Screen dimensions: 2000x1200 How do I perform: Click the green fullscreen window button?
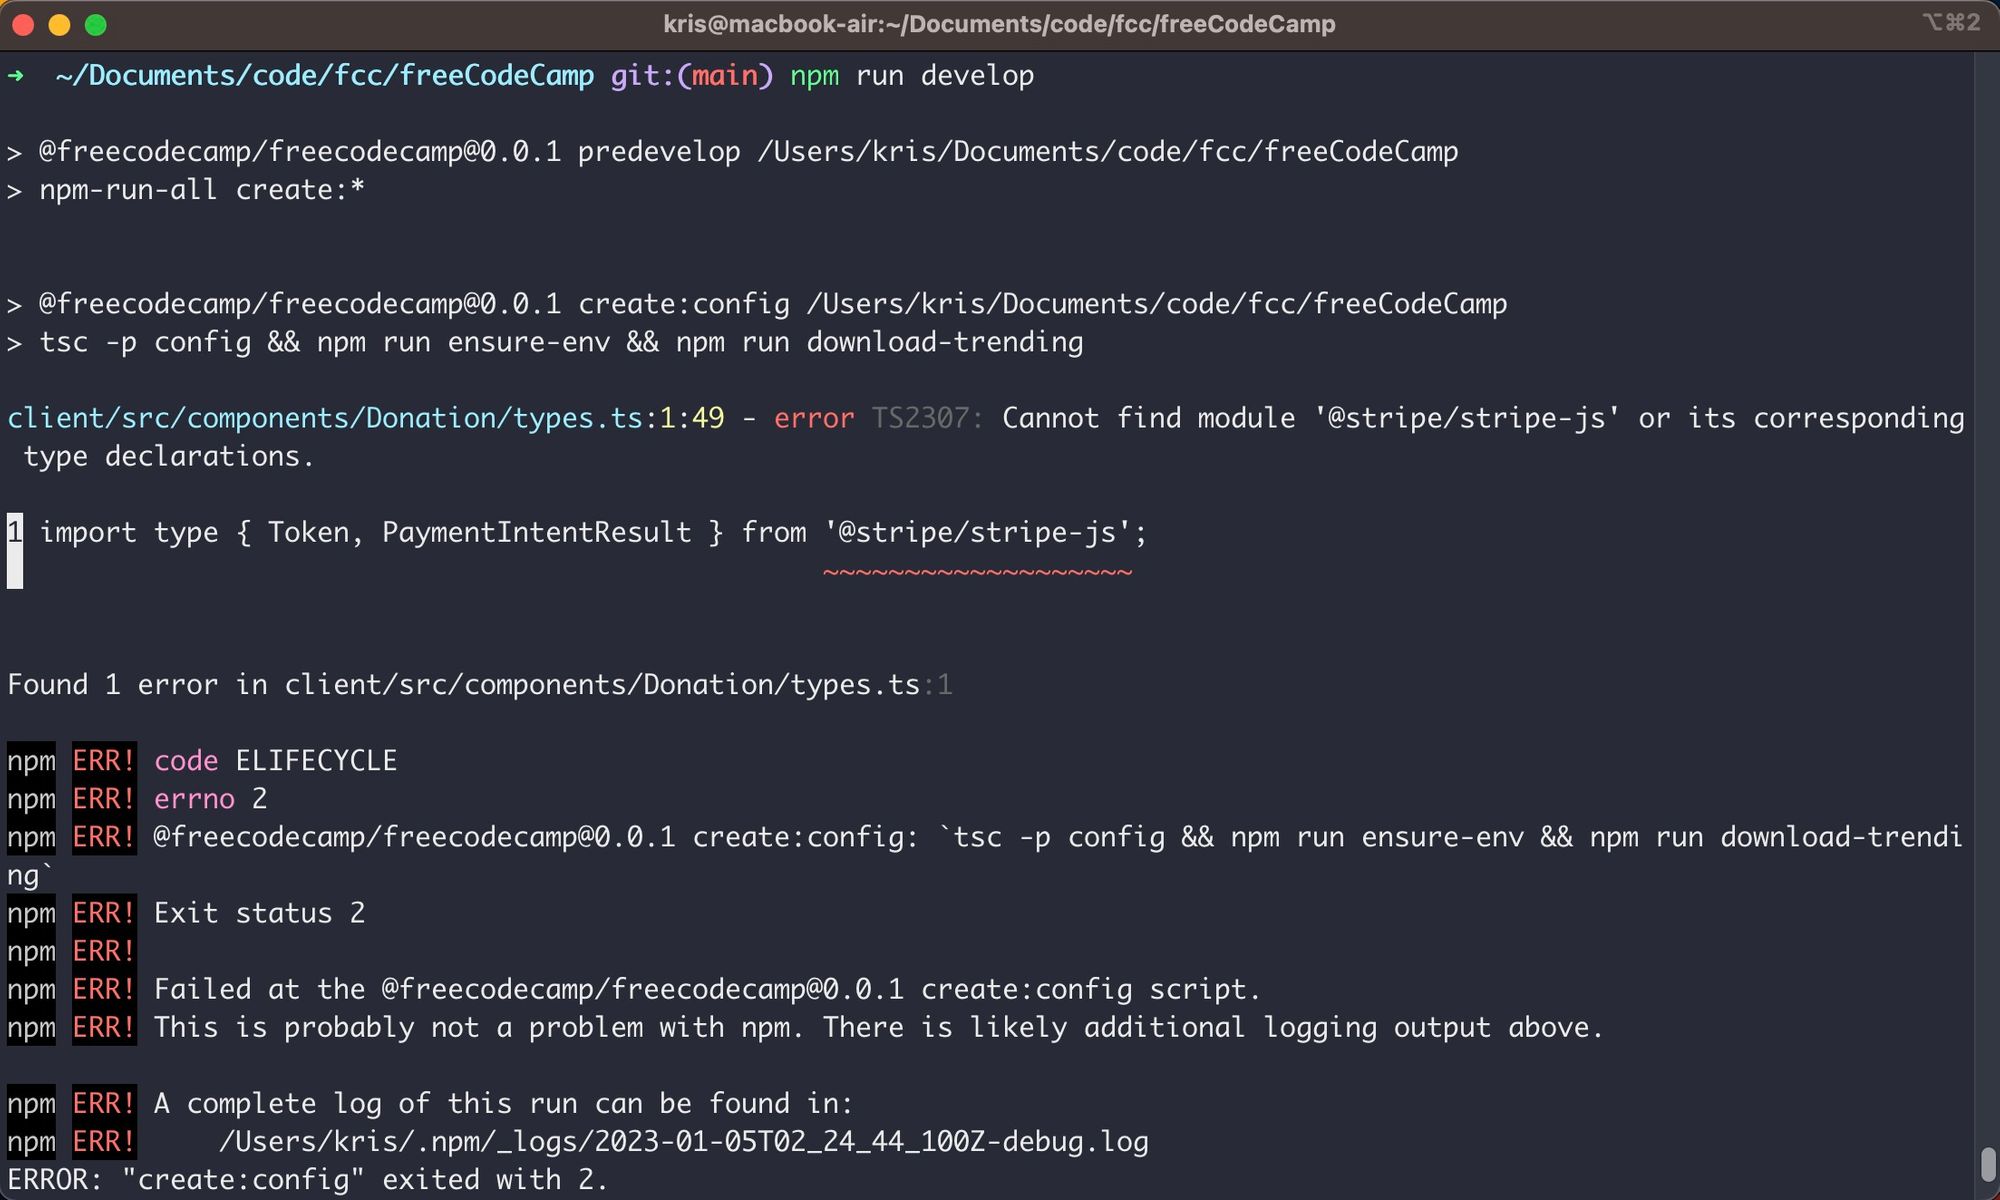coord(96,25)
